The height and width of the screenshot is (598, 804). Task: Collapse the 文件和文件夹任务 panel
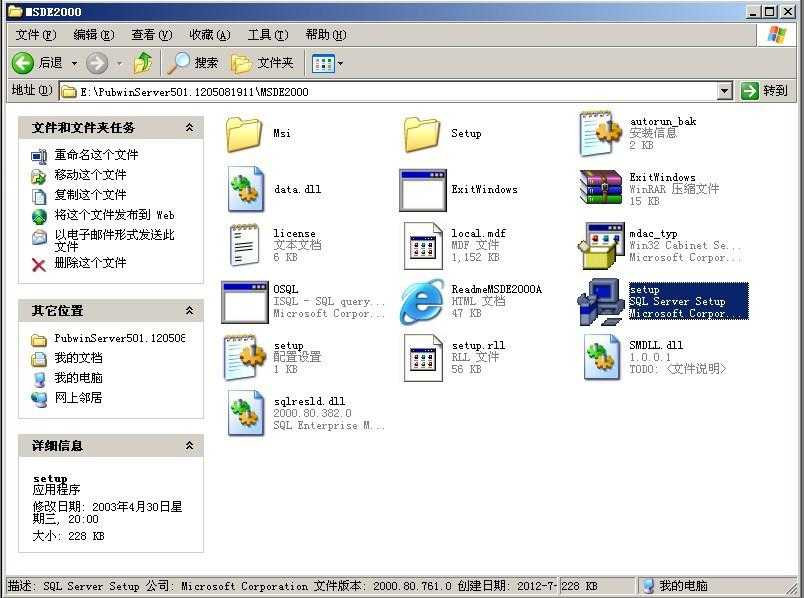point(189,127)
